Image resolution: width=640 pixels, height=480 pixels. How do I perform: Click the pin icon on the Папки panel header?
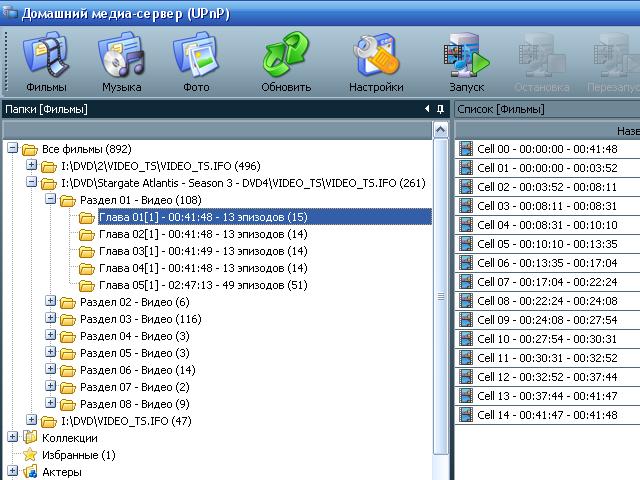coord(441,109)
